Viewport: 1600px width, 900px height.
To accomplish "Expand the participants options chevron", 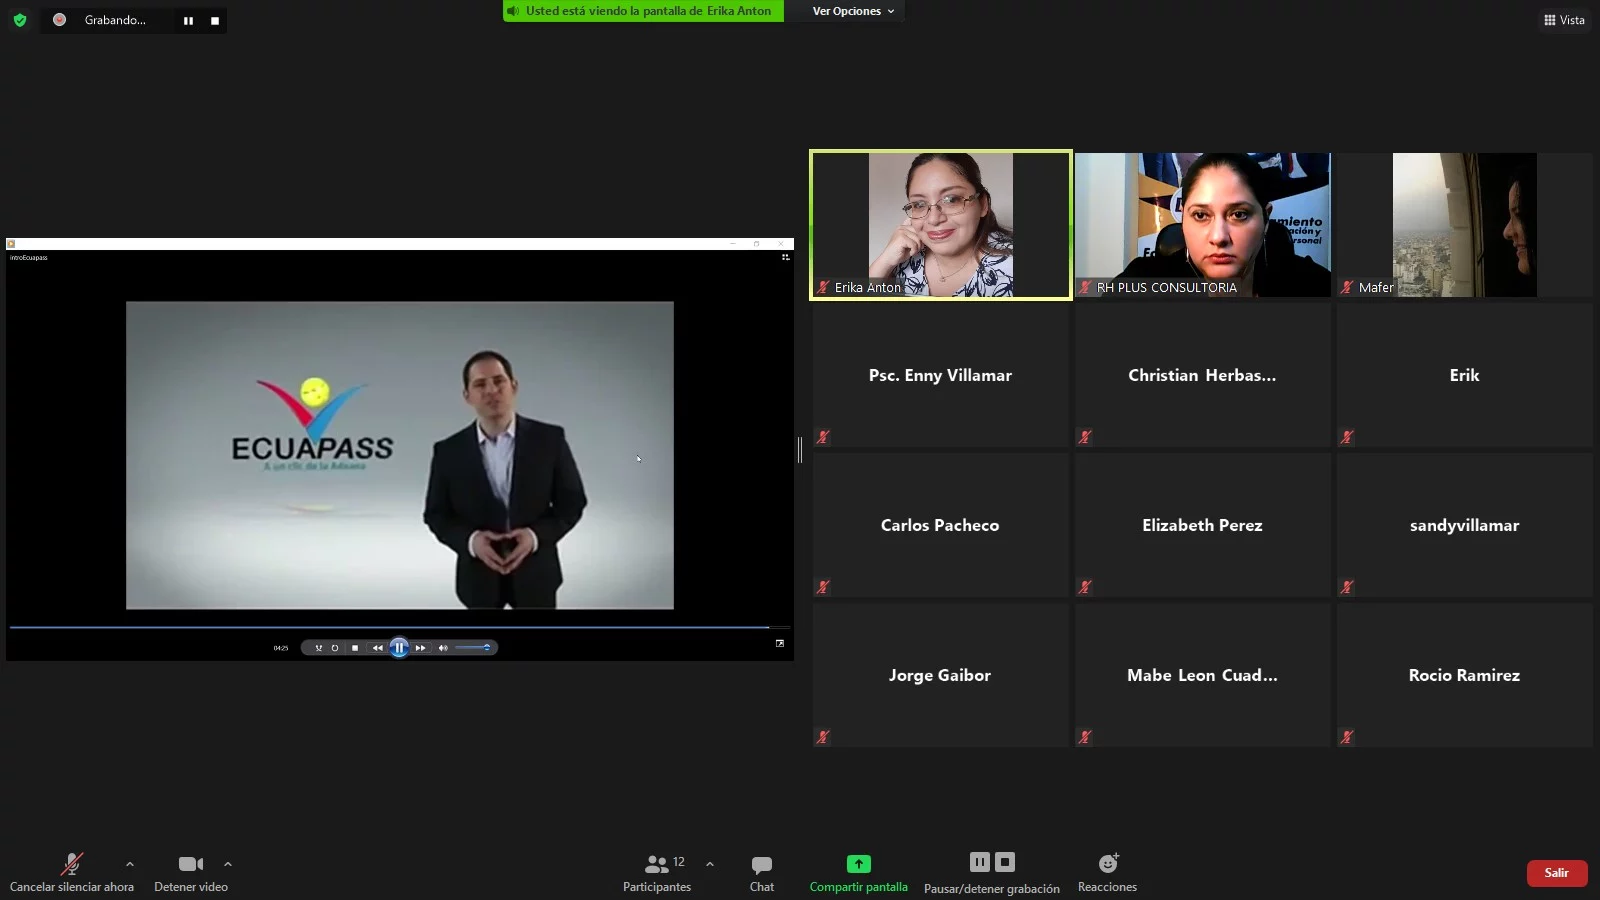I will pos(710,864).
